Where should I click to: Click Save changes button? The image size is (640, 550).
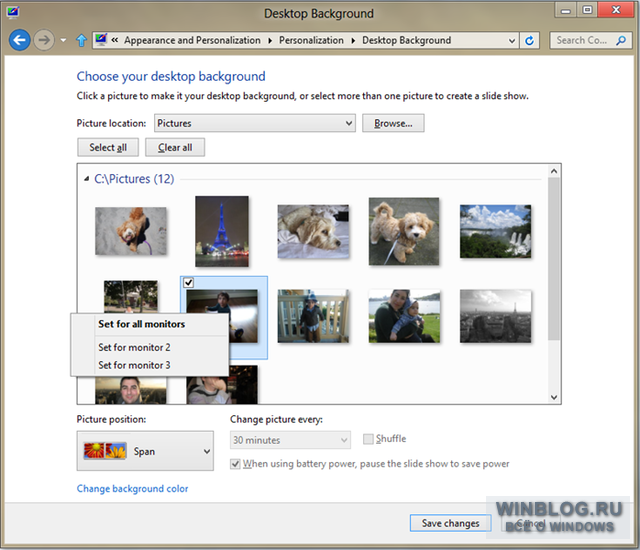[x=451, y=523]
